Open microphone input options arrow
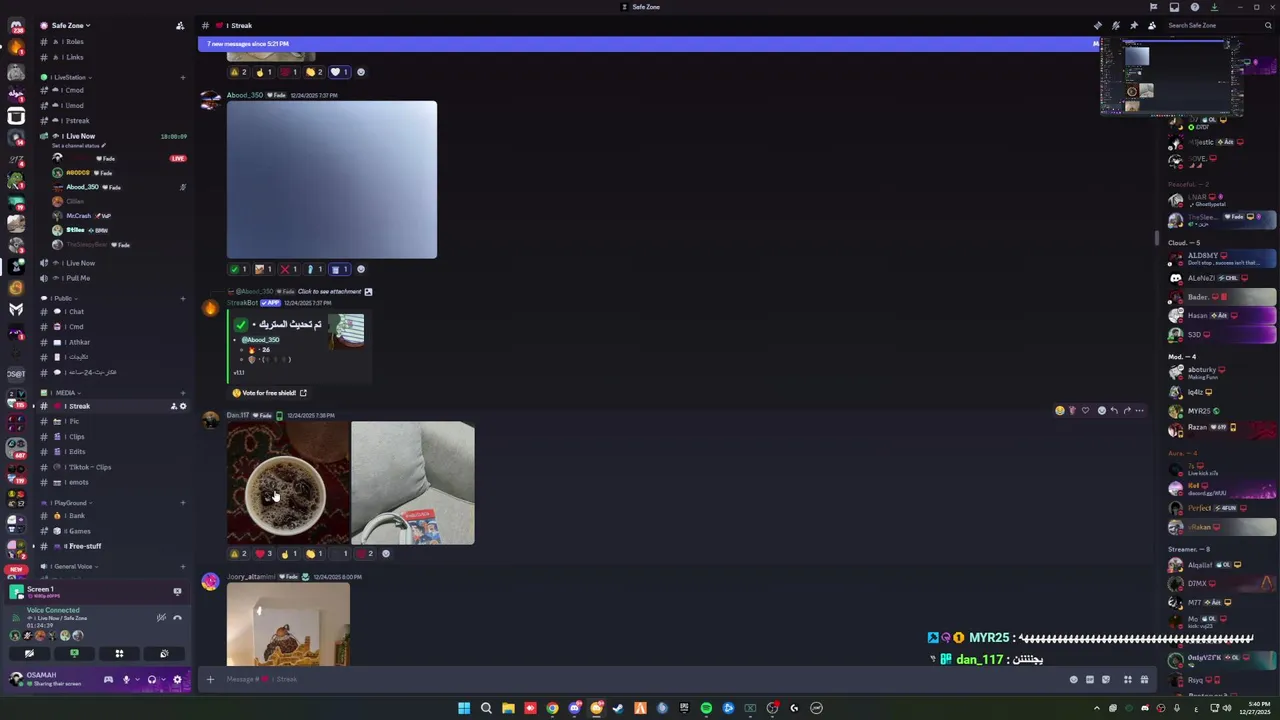The height and width of the screenshot is (720, 1280). (136, 680)
